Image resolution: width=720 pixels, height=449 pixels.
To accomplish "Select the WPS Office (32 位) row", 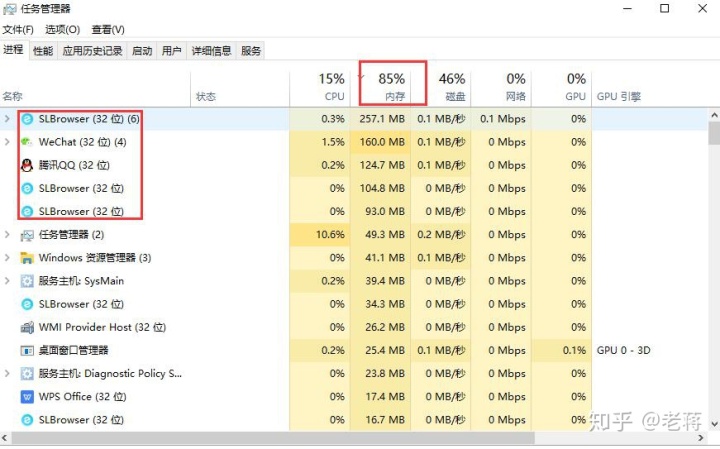I will 354,397.
